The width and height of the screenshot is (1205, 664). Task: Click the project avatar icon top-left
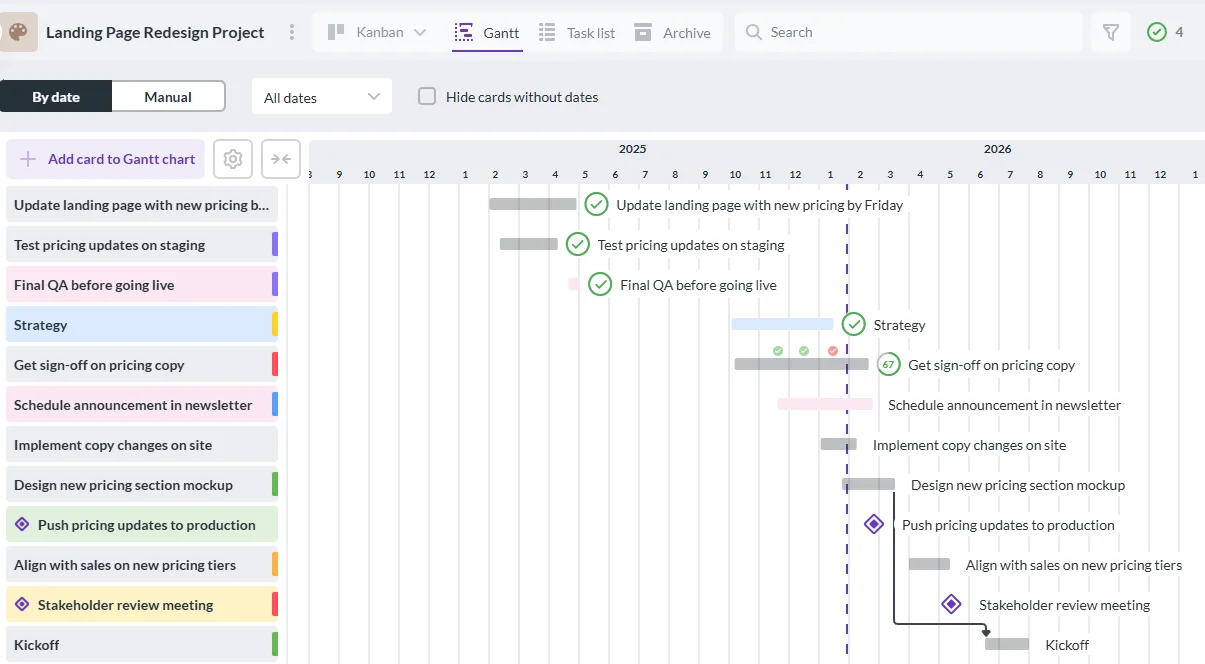18,31
